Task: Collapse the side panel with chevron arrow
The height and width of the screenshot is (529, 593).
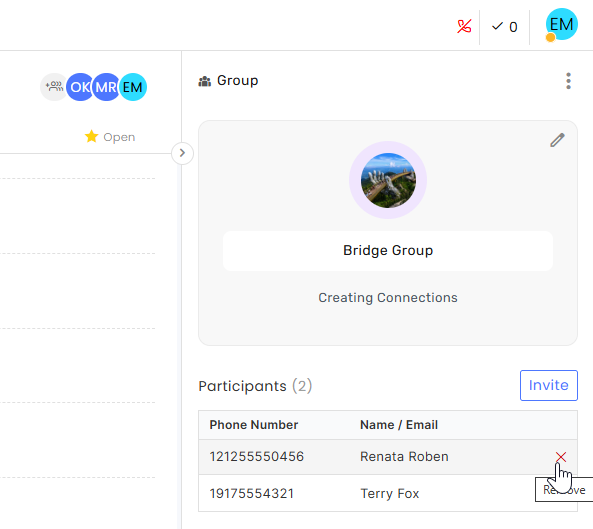Action: click(182, 153)
